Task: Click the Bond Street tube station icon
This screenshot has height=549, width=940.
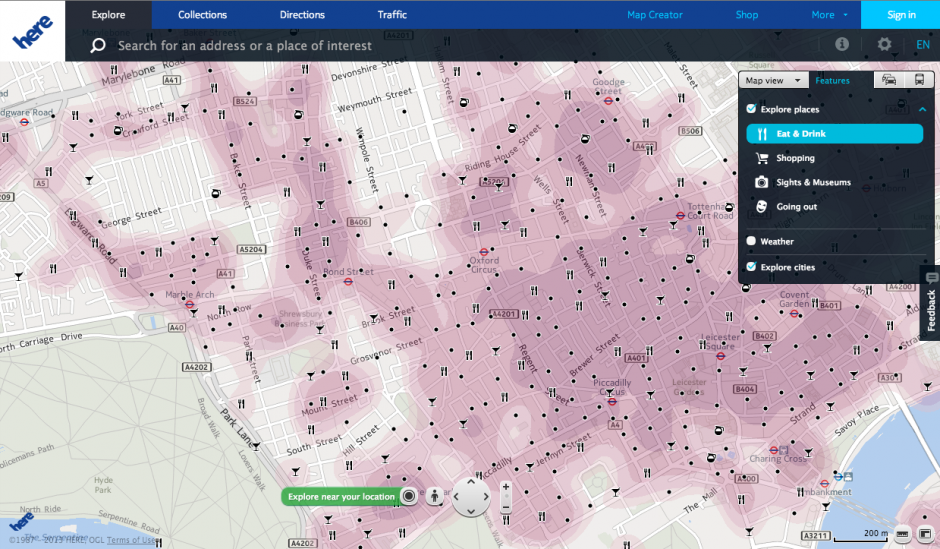Action: (348, 282)
